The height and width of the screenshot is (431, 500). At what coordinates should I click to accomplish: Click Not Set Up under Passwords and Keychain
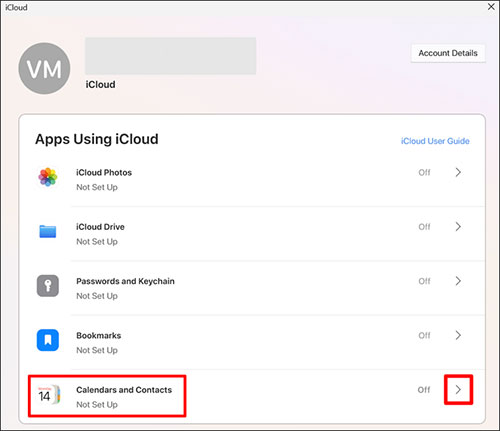tap(97, 296)
